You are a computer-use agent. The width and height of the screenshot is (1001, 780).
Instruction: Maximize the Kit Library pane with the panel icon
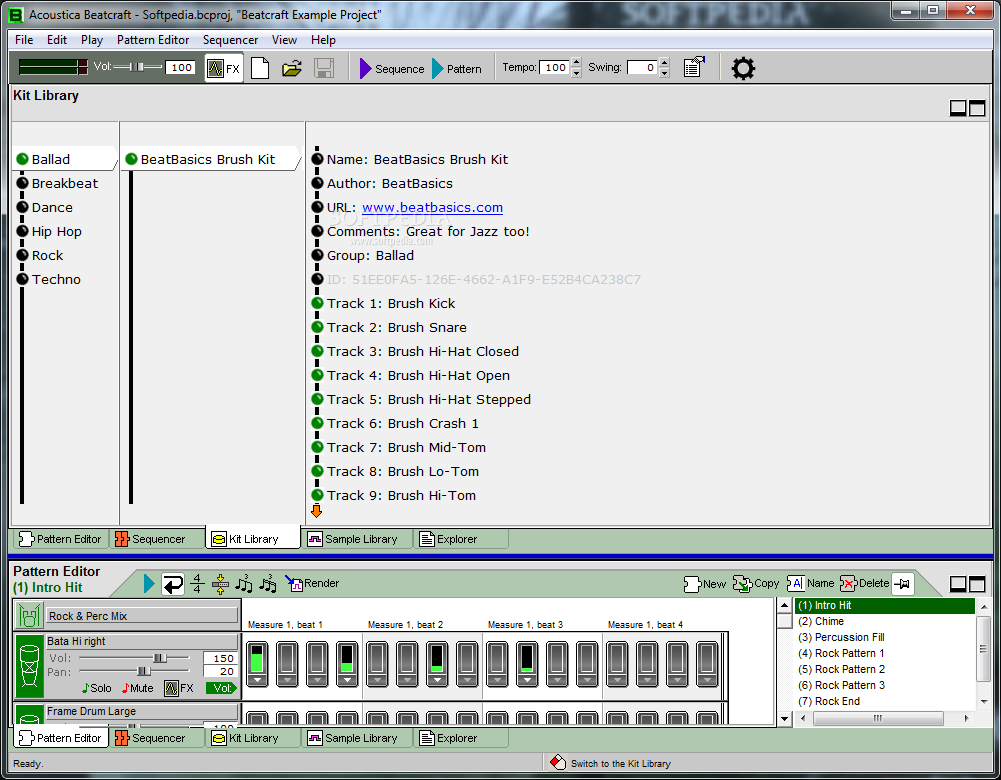click(x=977, y=108)
